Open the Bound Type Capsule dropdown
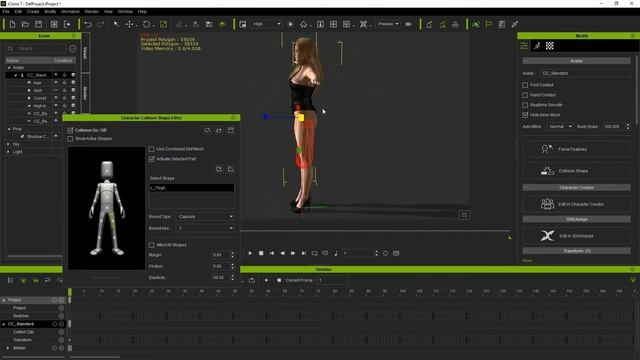640x360 pixels. pyautogui.click(x=205, y=216)
